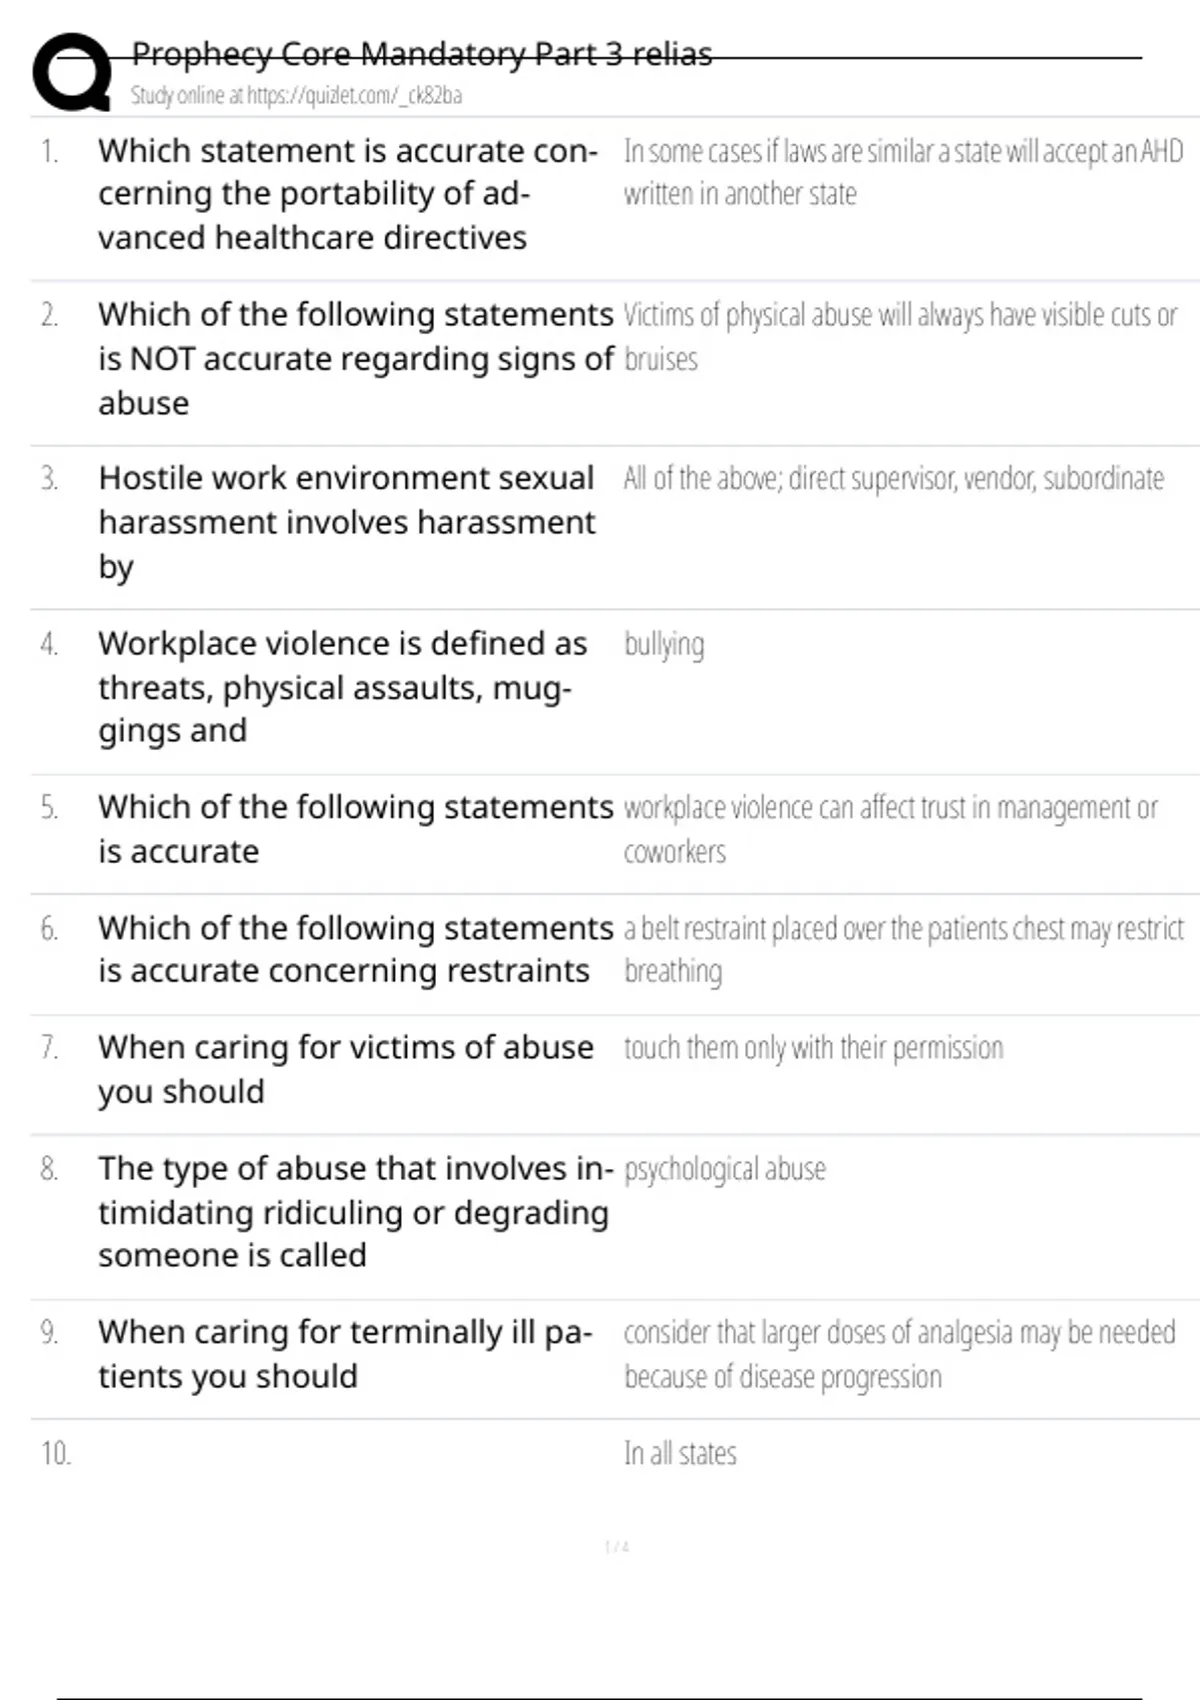
Task: Click the 'bullying' answer
Action: click(664, 645)
